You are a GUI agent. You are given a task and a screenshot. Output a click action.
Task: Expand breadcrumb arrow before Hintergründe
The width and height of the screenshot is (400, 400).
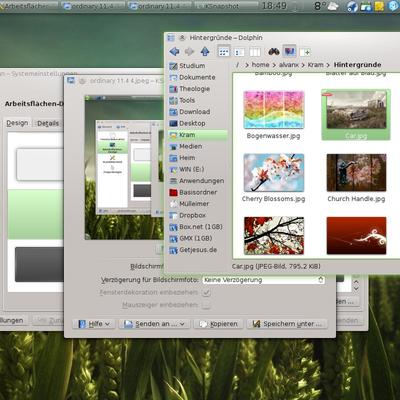[x=328, y=65]
